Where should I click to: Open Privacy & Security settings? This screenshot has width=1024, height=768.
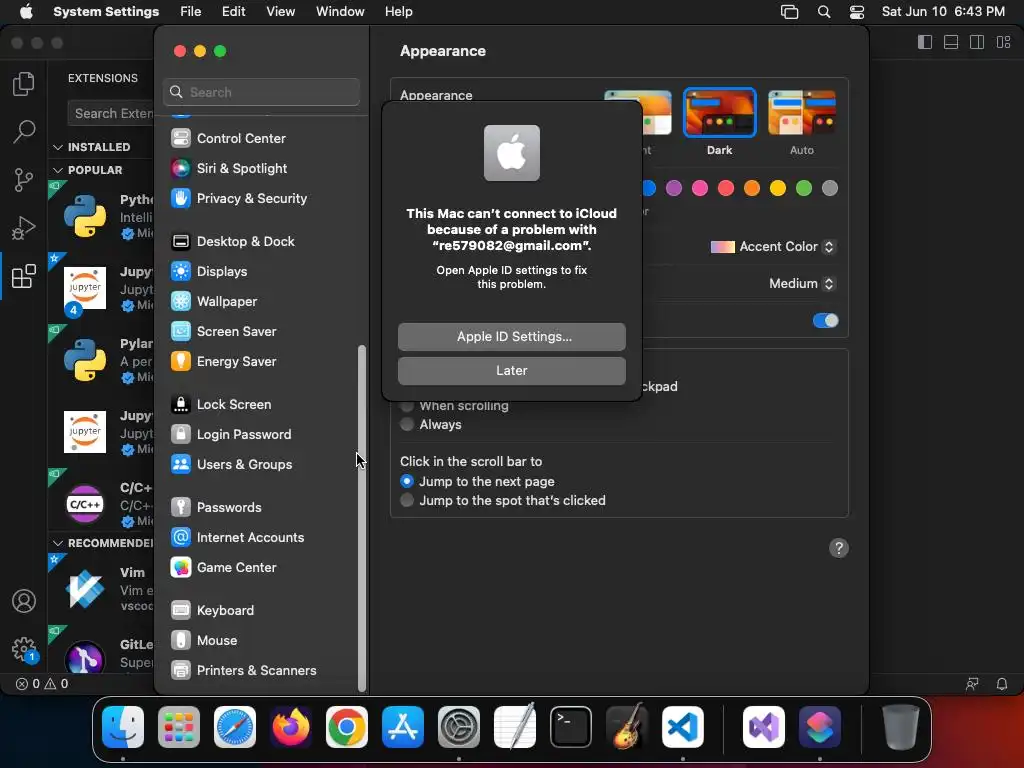coord(238,199)
